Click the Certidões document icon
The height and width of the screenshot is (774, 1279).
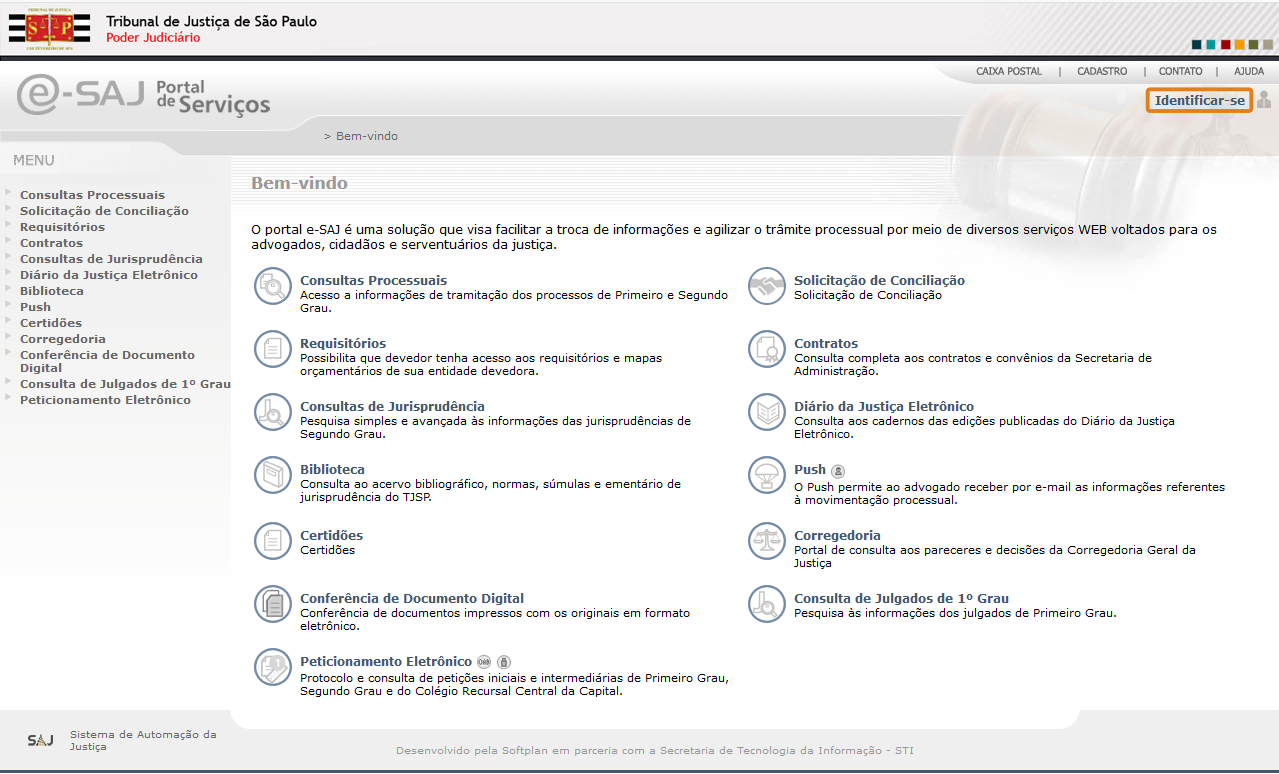[272, 541]
